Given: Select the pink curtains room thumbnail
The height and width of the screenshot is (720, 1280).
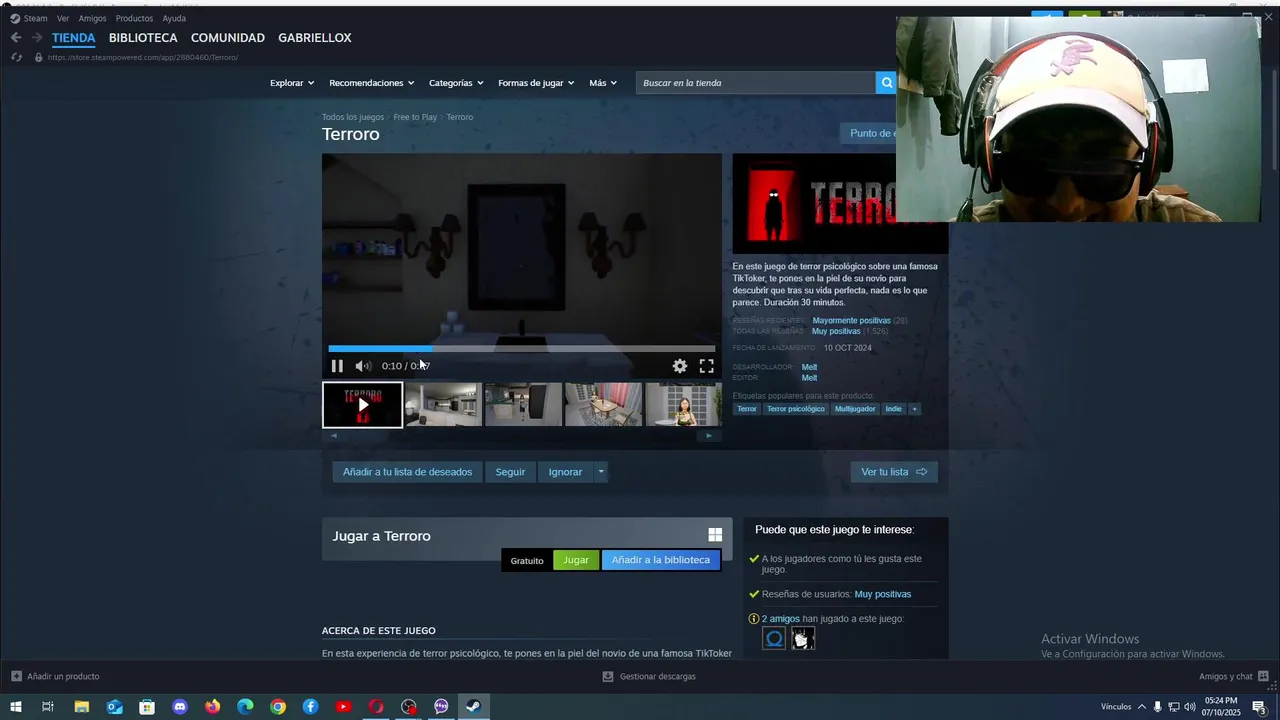Looking at the screenshot, I should (604, 405).
